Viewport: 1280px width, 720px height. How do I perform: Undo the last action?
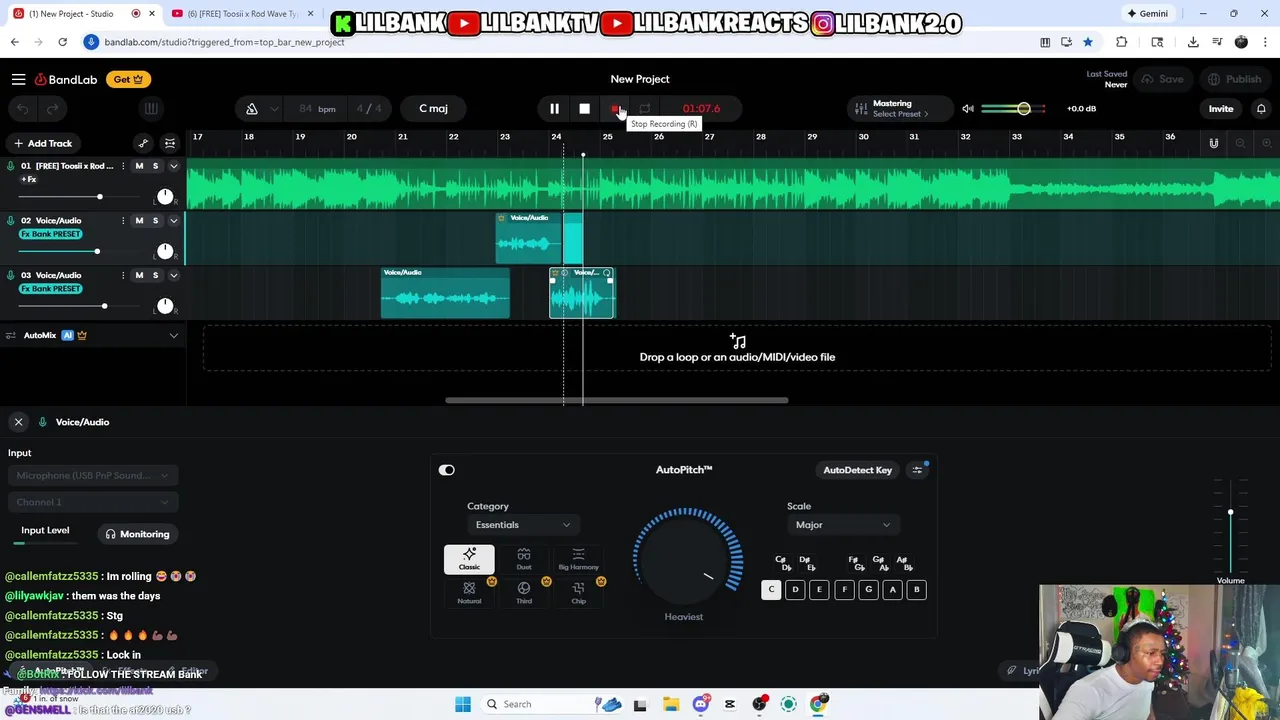pyautogui.click(x=23, y=109)
